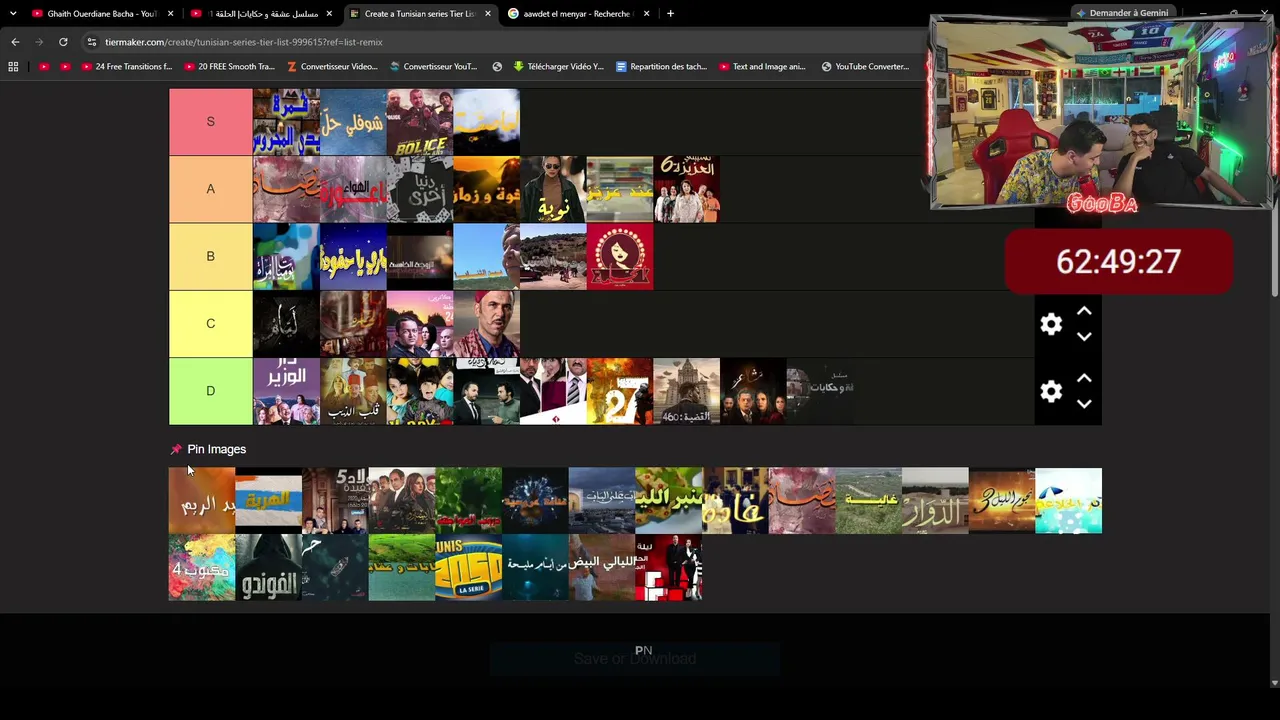Select the قلب الذيب poster in D tier
The width and height of the screenshot is (1280, 720).
[x=353, y=391]
